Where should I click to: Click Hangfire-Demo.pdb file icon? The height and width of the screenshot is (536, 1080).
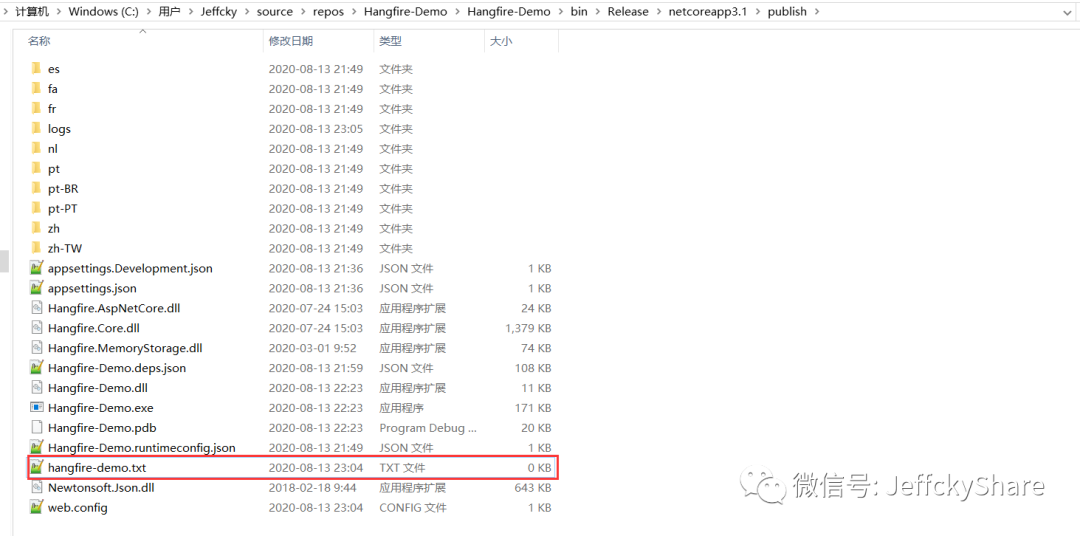(x=37, y=428)
